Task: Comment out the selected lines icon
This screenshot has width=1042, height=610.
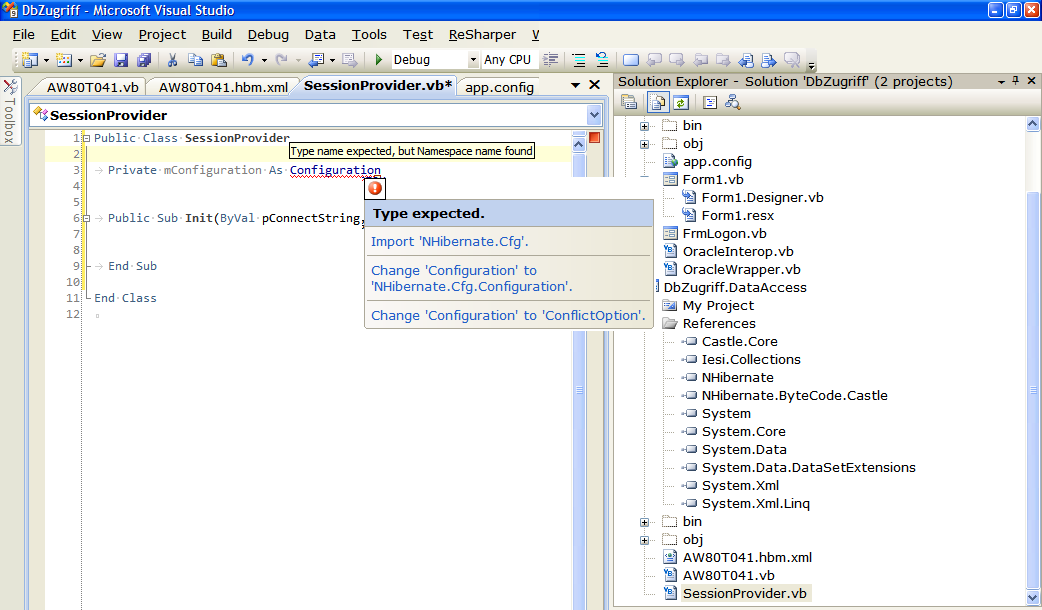Action: coord(579,60)
